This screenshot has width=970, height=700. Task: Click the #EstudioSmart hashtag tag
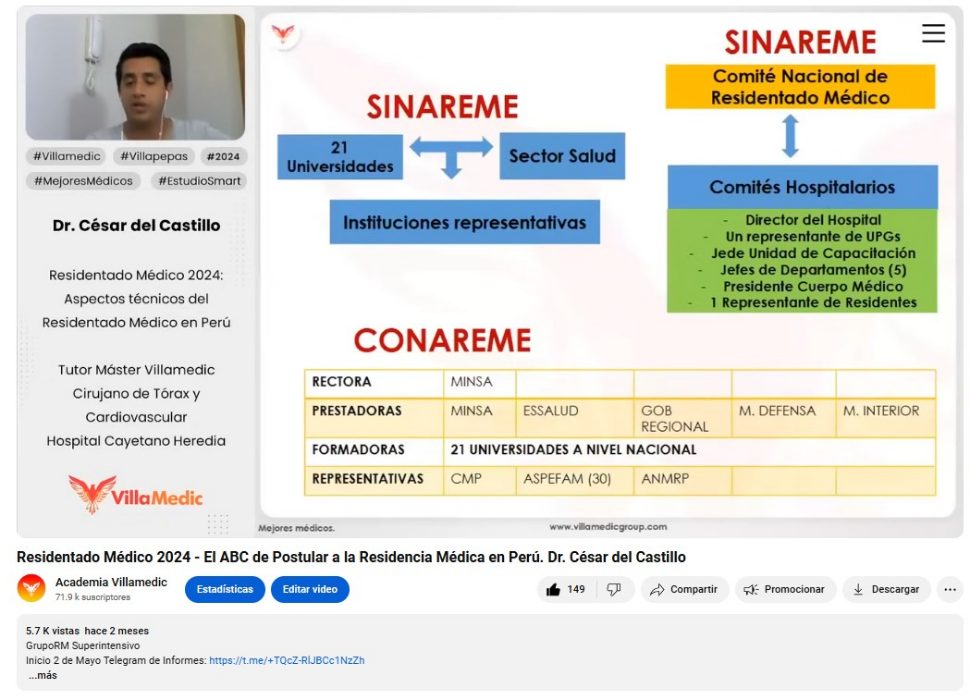pyautogui.click(x=199, y=181)
